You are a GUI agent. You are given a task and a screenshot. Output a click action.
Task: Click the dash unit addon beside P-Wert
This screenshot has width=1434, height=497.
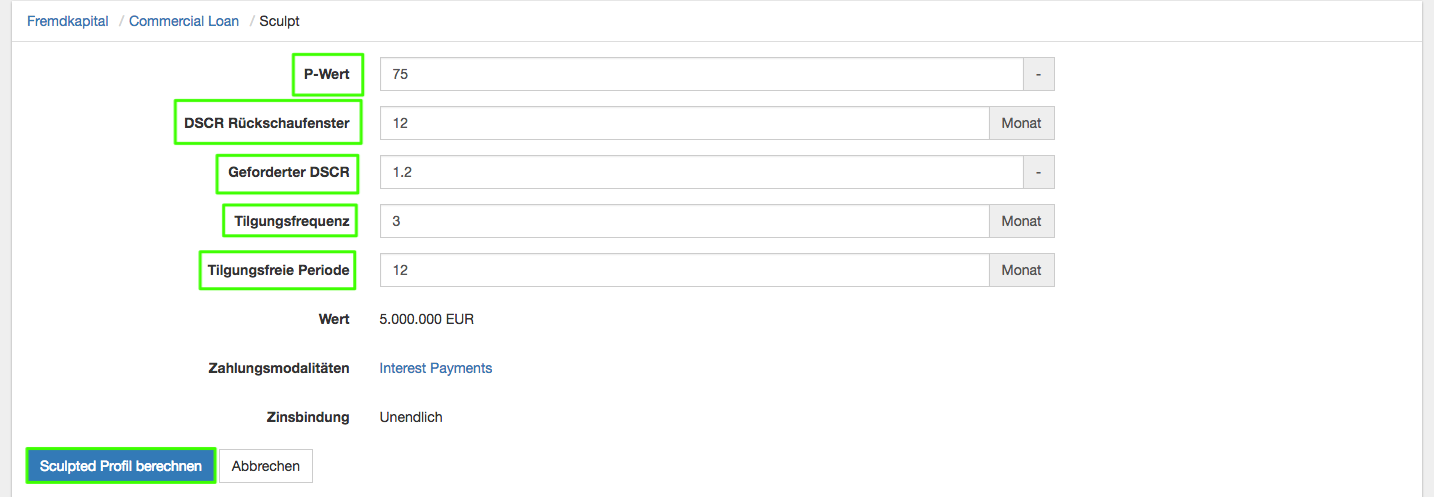pos(1038,74)
